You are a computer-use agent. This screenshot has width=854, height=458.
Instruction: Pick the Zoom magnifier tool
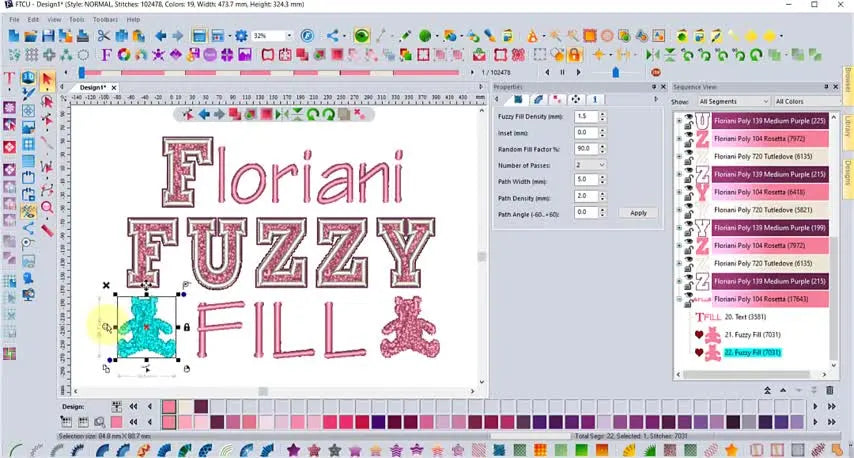tap(47, 207)
